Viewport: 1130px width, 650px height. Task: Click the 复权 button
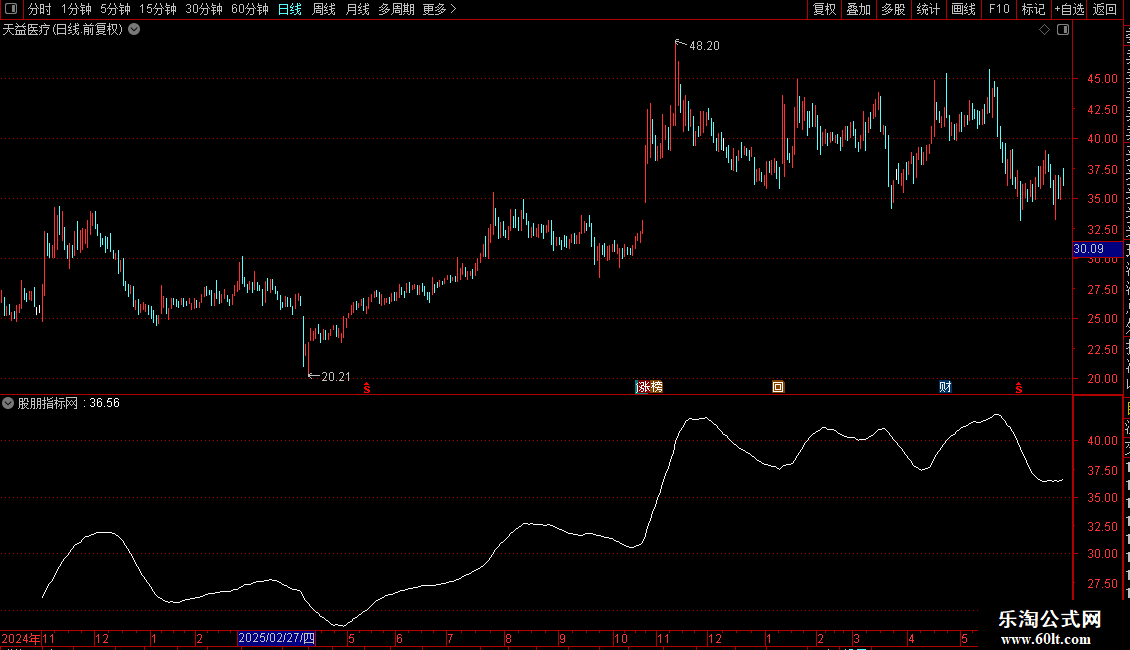pos(824,9)
